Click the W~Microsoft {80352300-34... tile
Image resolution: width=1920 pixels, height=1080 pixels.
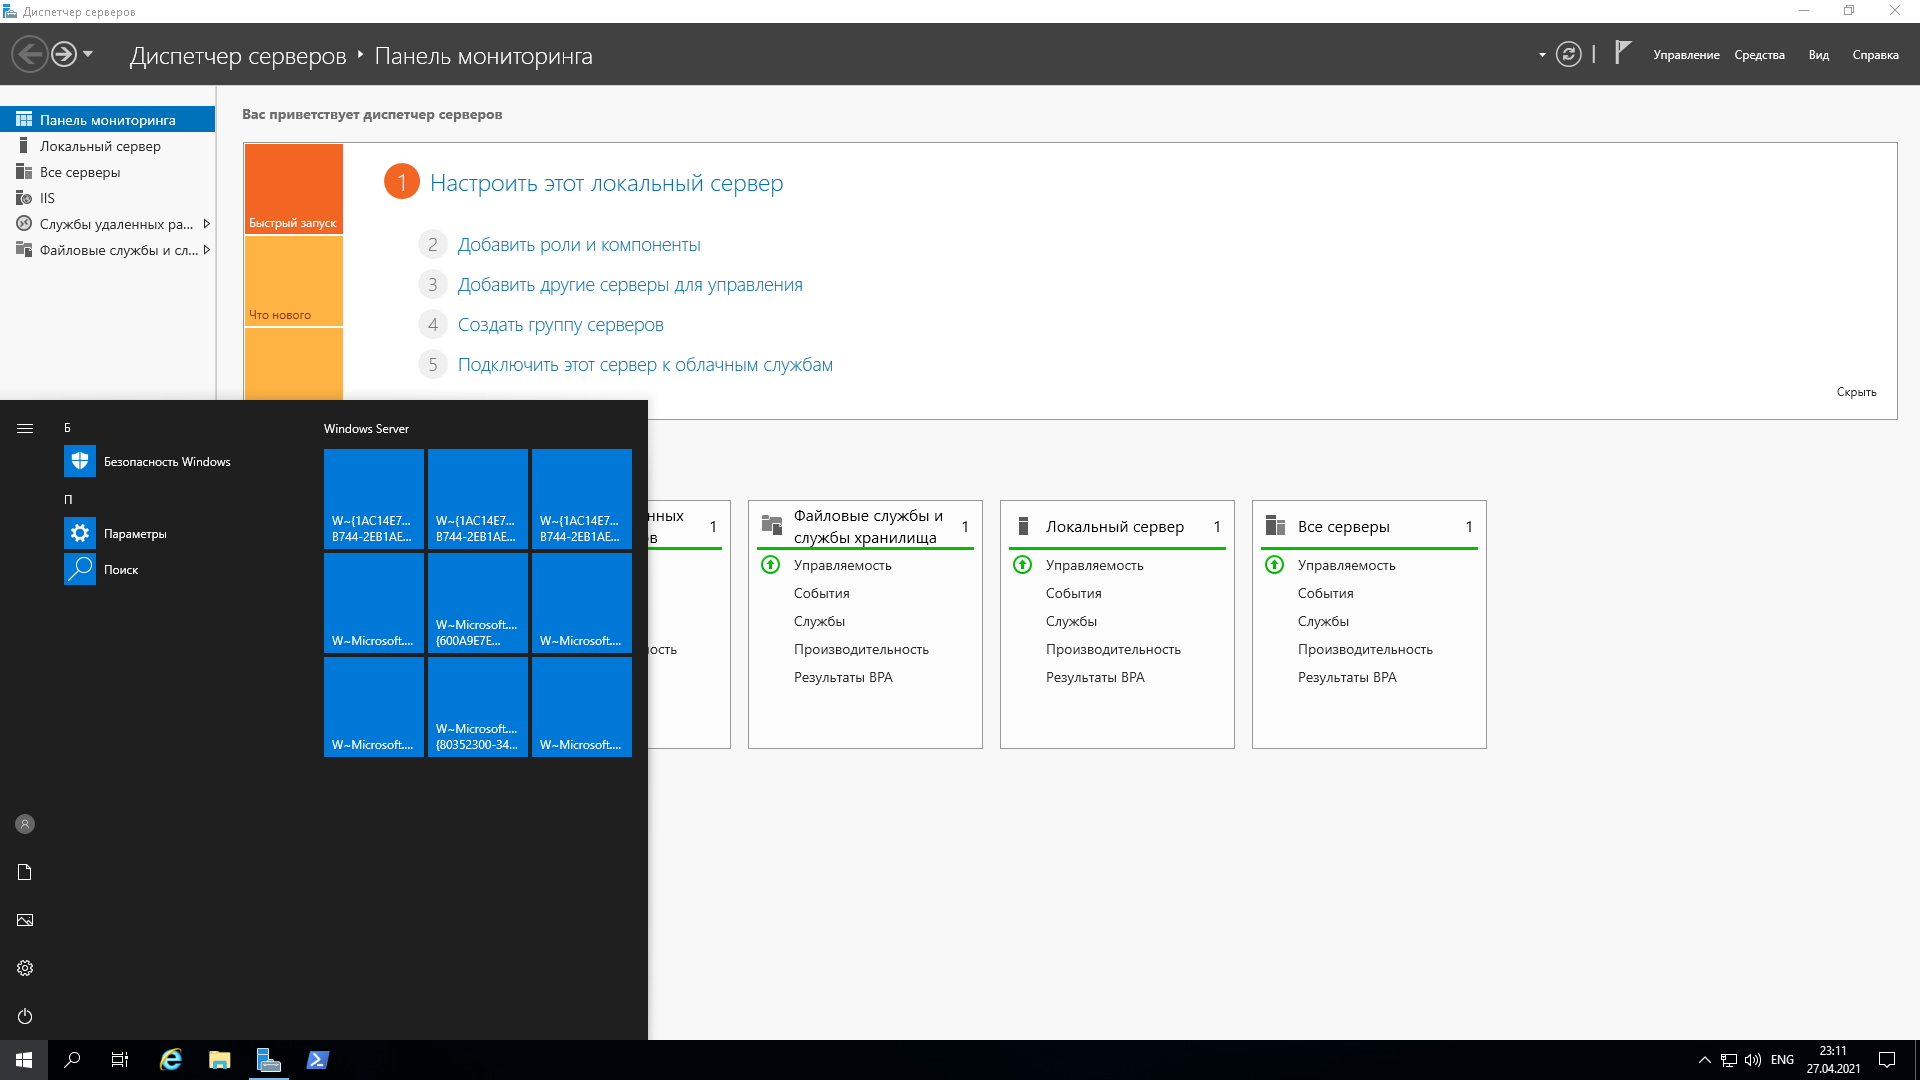point(478,707)
